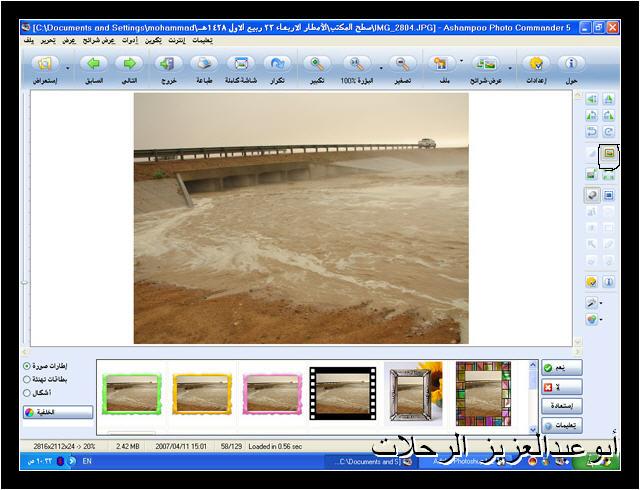
Task: Expand the magic wand tool dropdown arrow
Action: tap(601, 303)
